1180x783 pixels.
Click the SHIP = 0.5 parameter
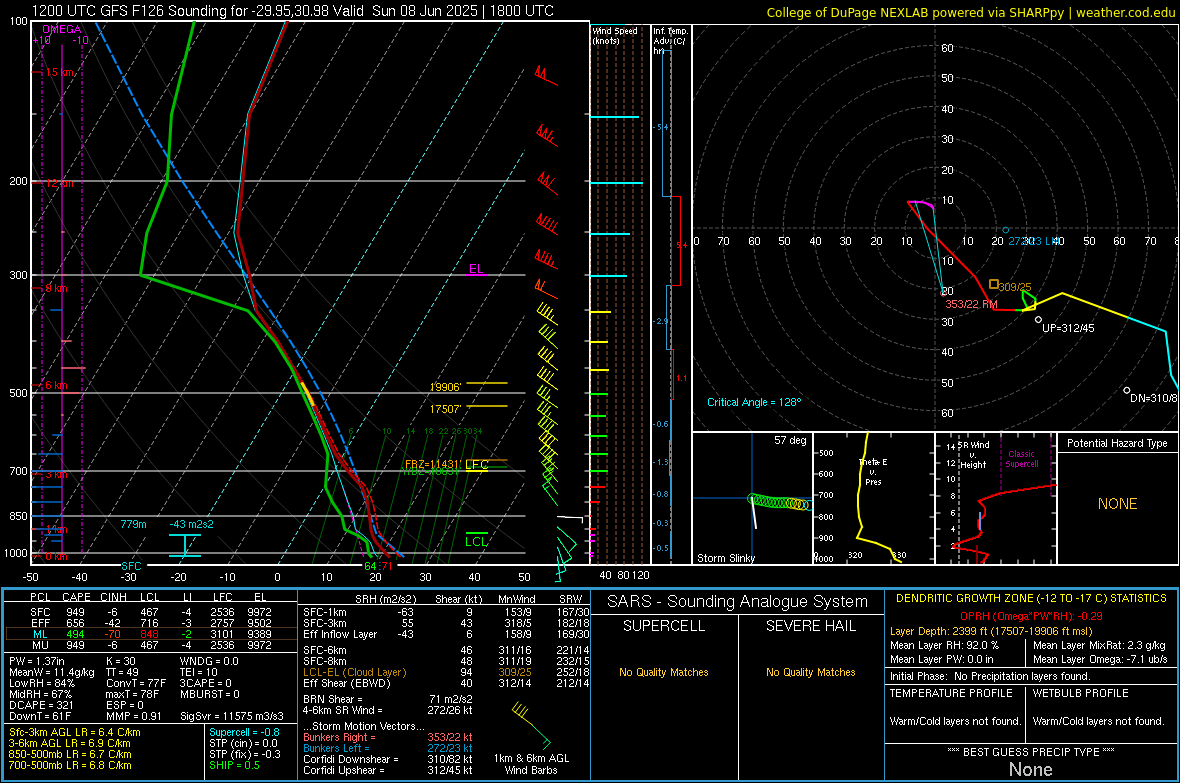(x=234, y=765)
